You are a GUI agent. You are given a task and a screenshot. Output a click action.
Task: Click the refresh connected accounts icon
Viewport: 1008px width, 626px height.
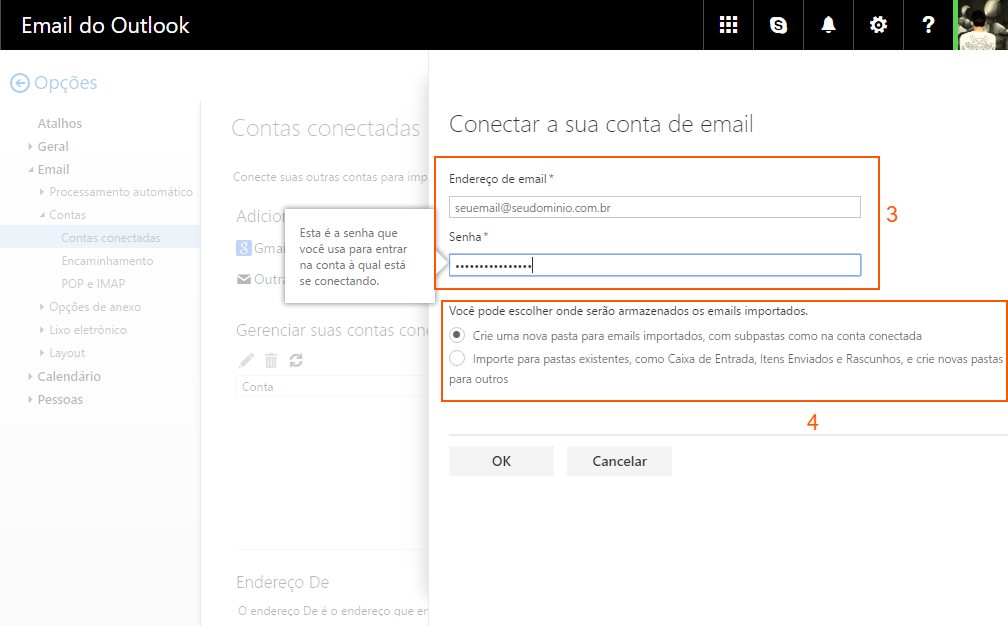point(296,361)
